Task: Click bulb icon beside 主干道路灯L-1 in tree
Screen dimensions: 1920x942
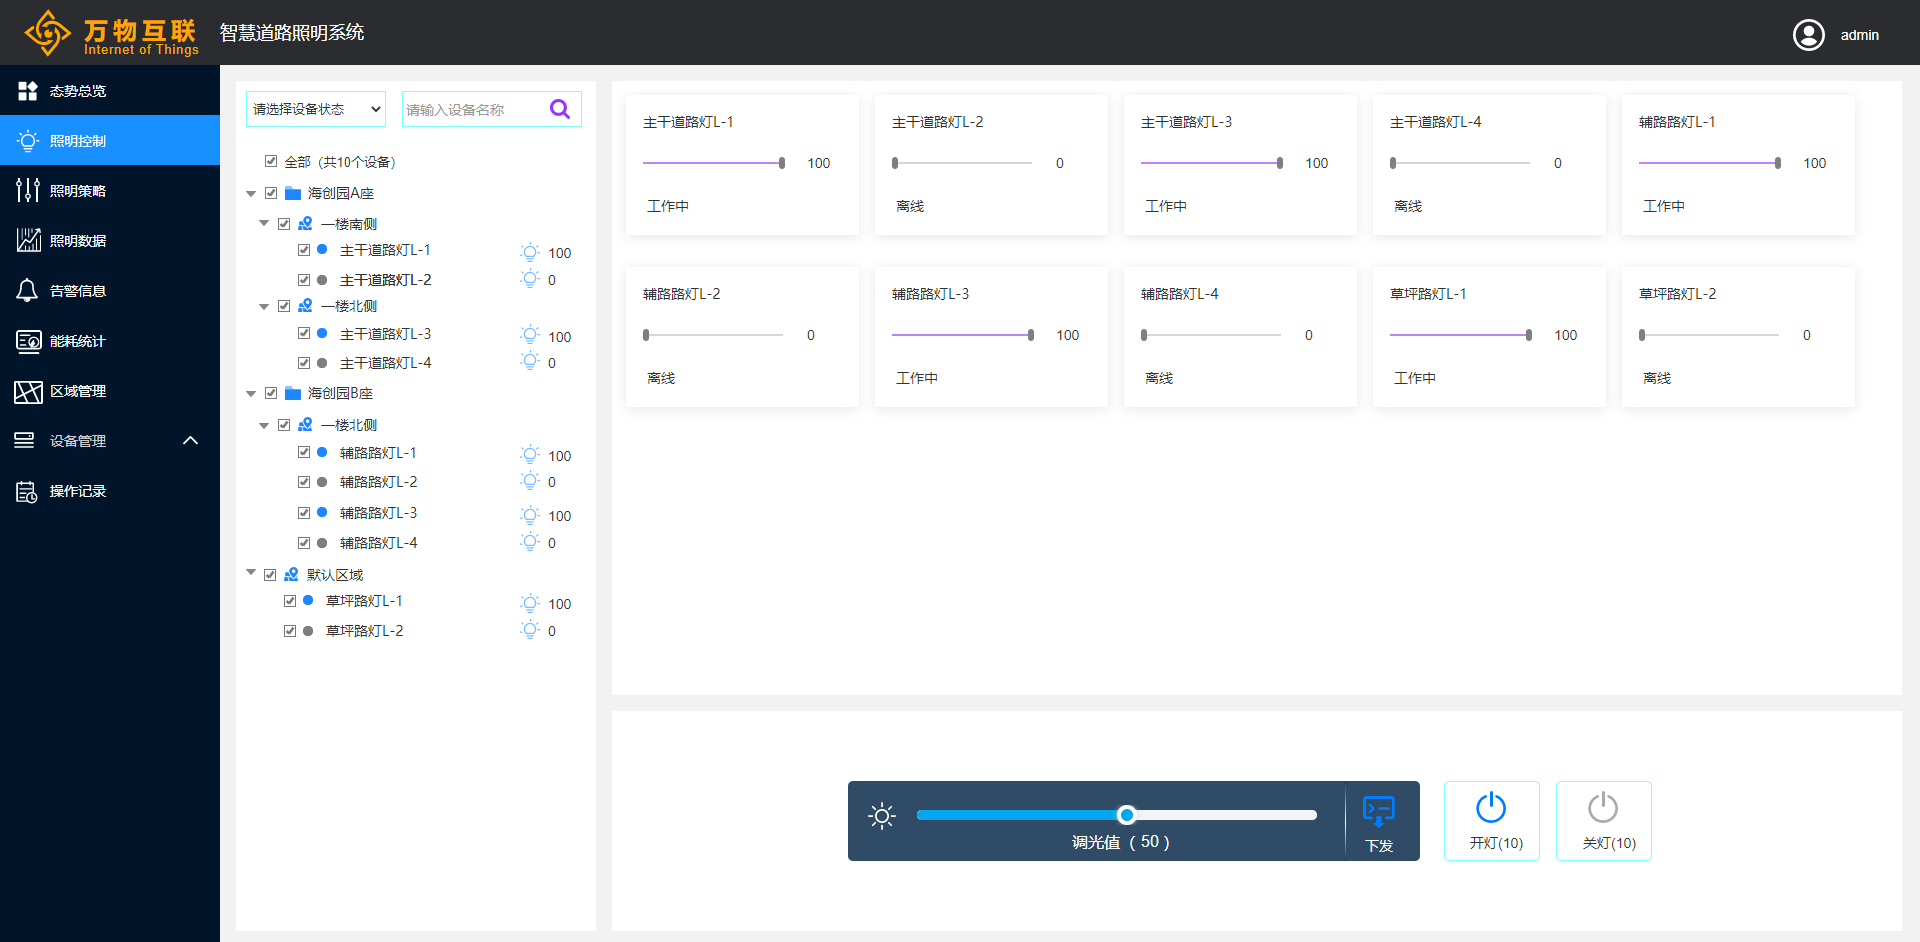Action: coord(530,252)
